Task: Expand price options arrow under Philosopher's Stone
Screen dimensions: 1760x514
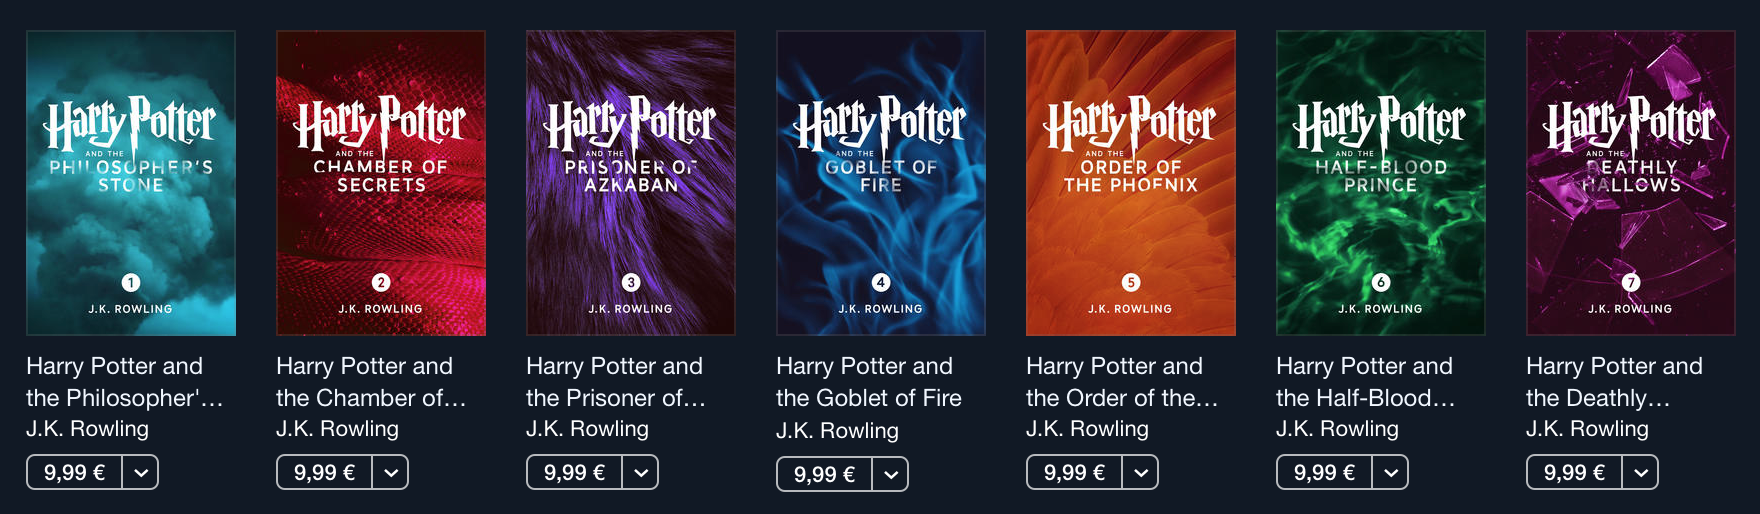Action: (141, 472)
